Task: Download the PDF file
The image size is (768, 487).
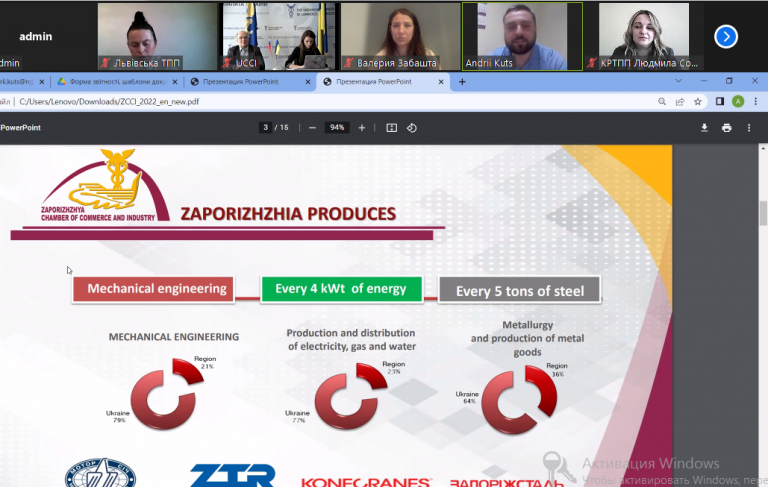Action: 704,128
